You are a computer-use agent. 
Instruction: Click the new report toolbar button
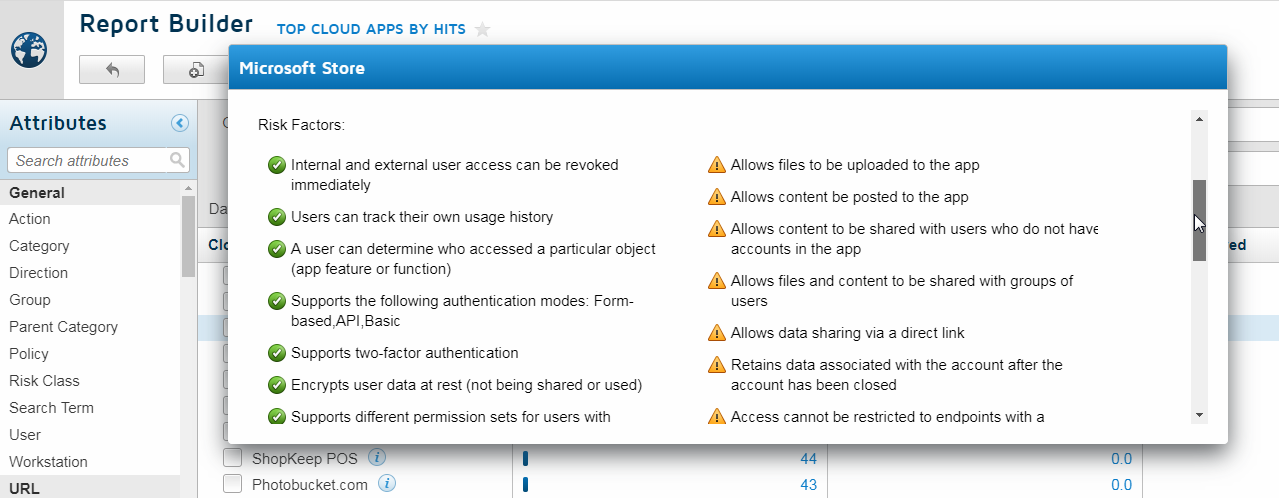point(196,69)
